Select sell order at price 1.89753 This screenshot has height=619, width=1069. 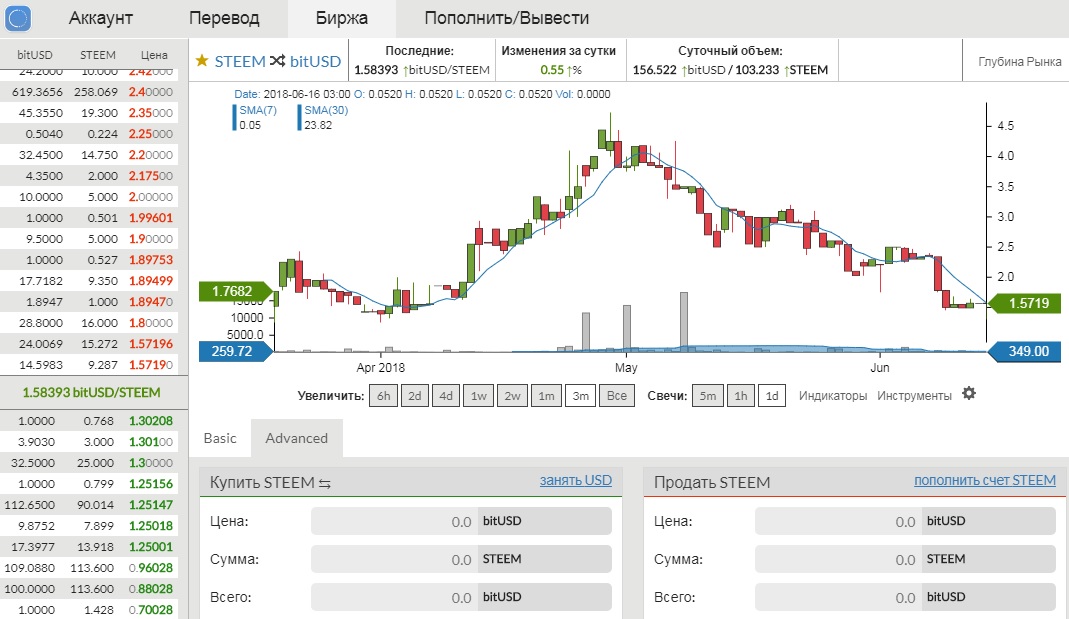[x=89, y=260]
